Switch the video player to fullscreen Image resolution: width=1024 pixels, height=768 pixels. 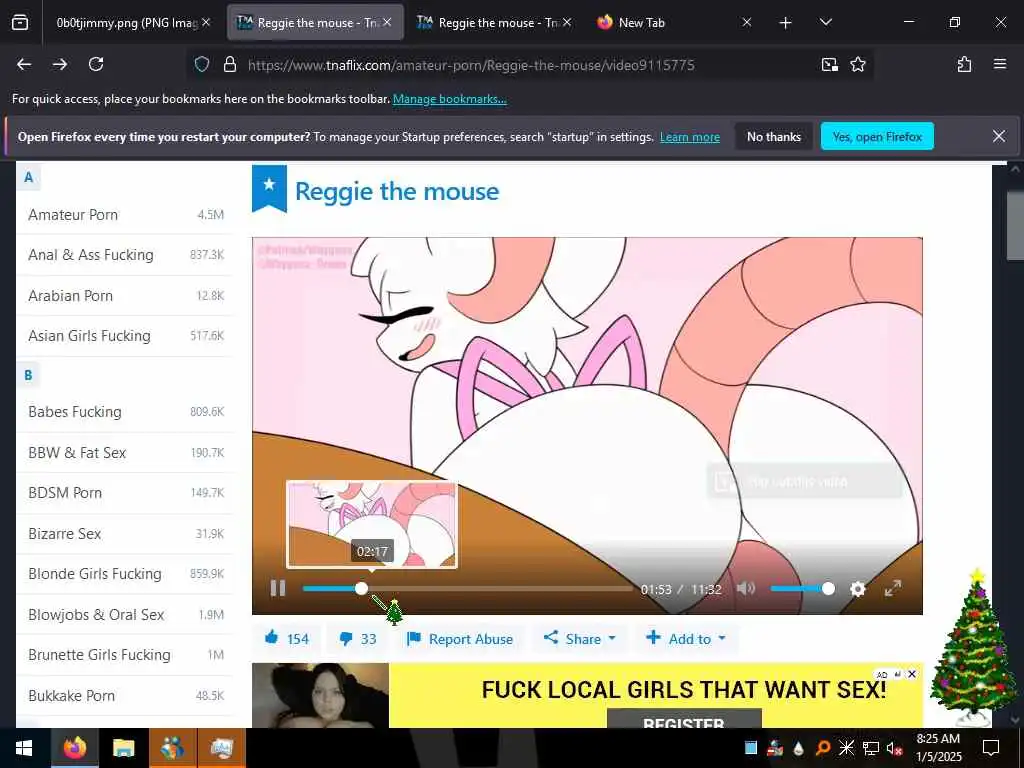click(893, 588)
